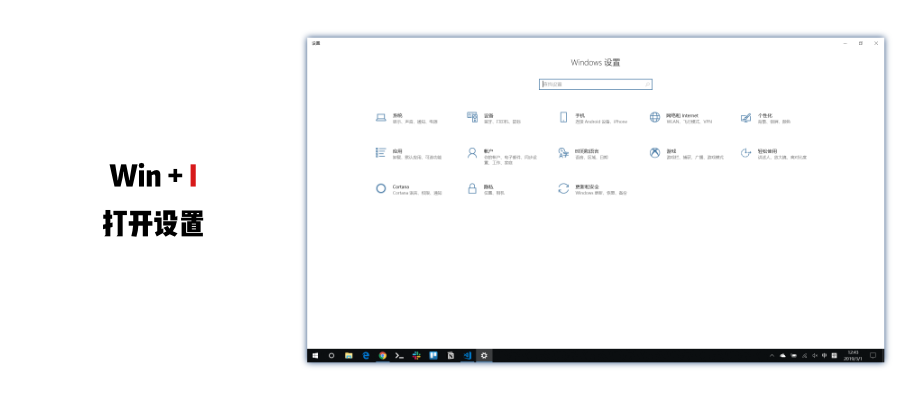Click the Cortana circle on the taskbar
This screenshot has width=900, height=400.
[331, 356]
